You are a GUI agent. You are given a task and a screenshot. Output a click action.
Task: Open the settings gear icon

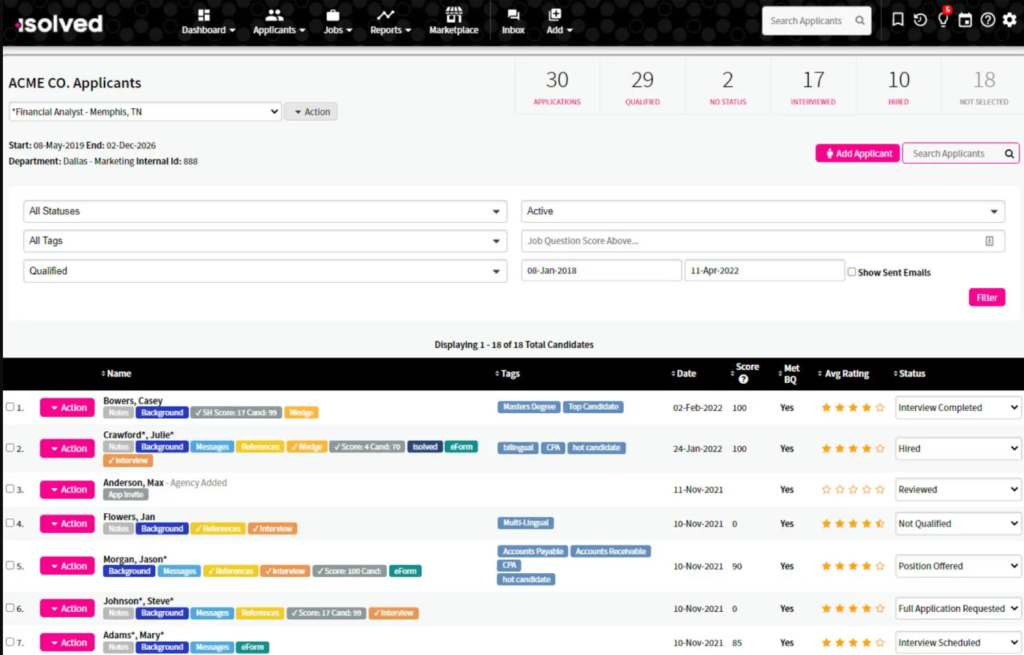point(1008,18)
